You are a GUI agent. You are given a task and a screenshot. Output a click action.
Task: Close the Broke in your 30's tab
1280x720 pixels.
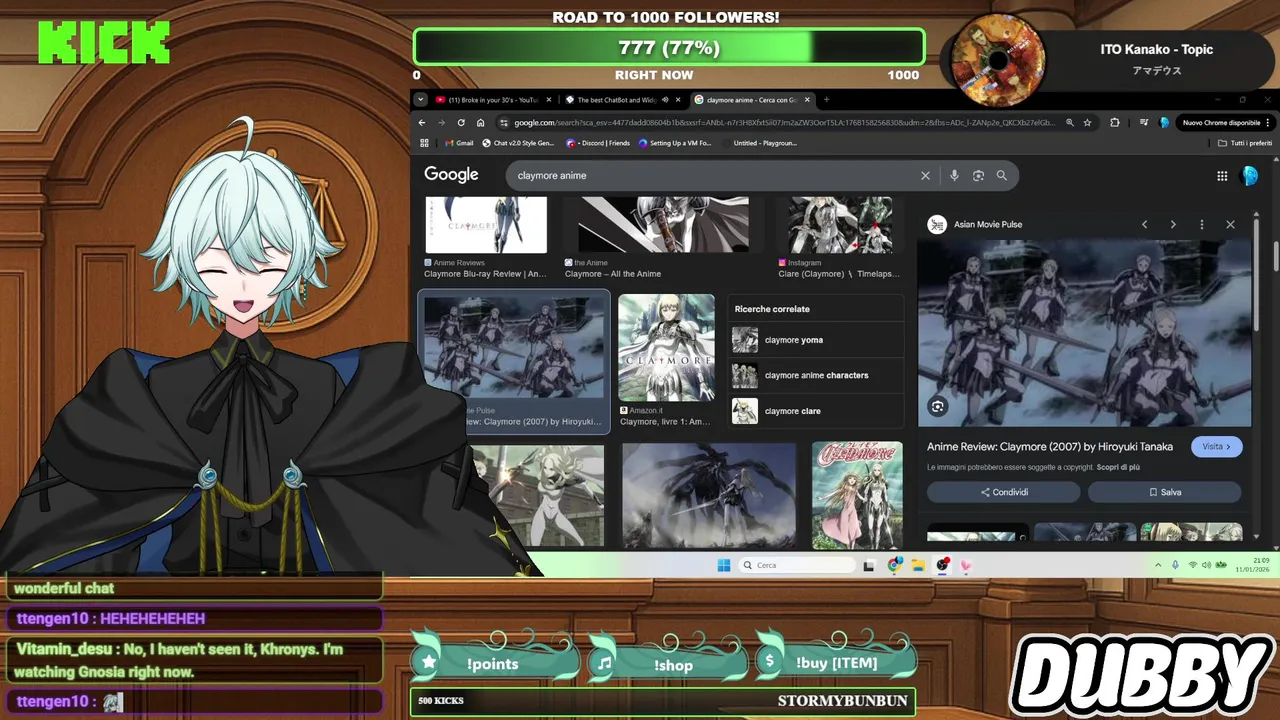tap(548, 100)
